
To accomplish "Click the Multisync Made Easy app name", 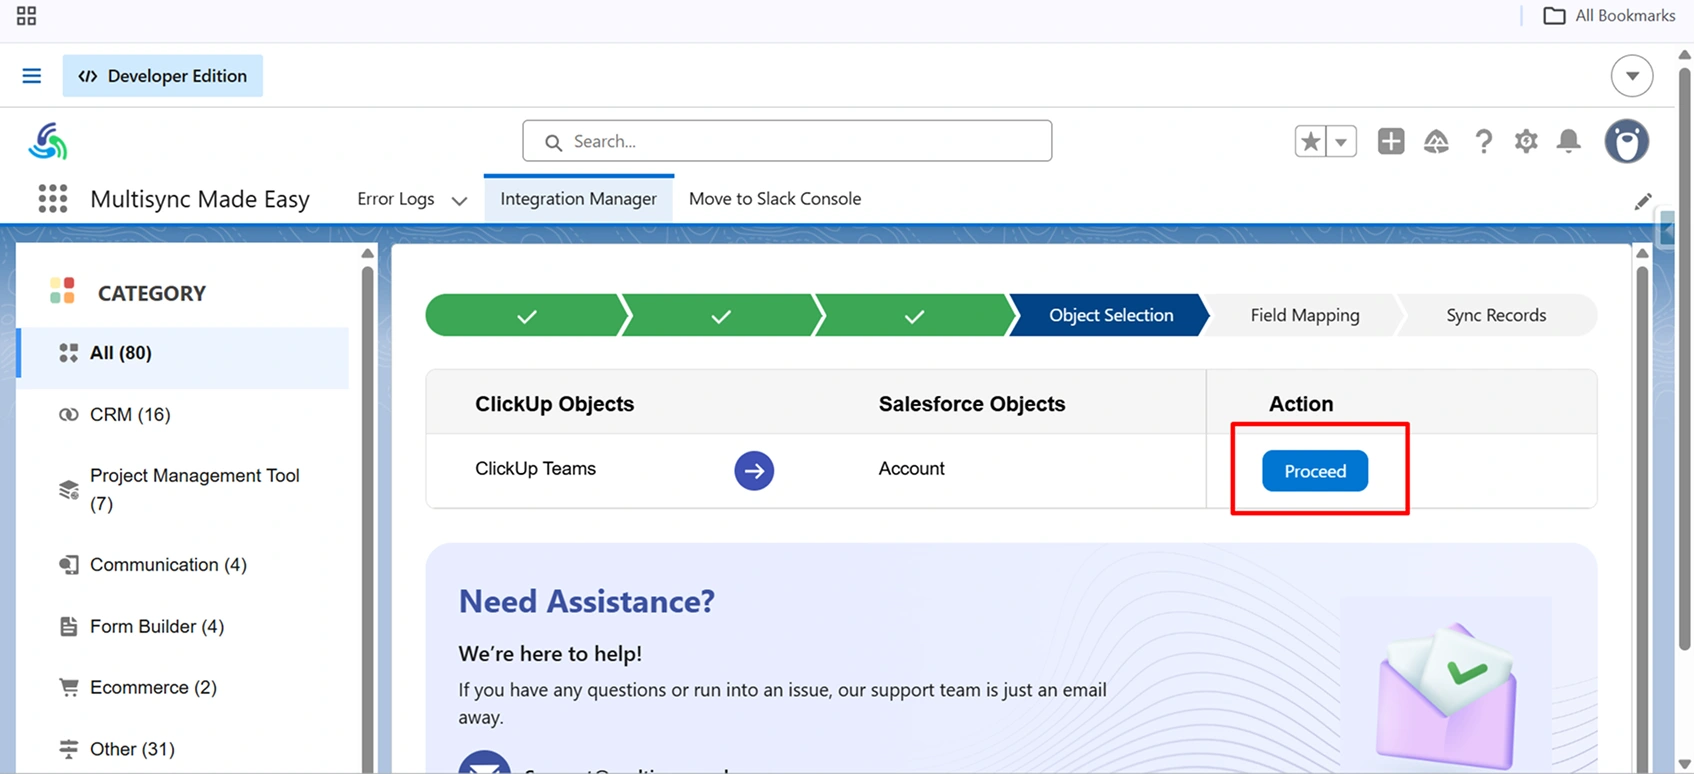I will (x=200, y=199).
